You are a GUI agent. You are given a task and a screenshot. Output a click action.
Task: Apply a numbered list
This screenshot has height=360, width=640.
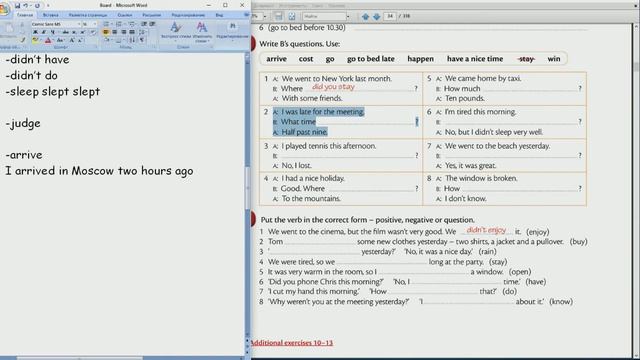[x=119, y=24]
